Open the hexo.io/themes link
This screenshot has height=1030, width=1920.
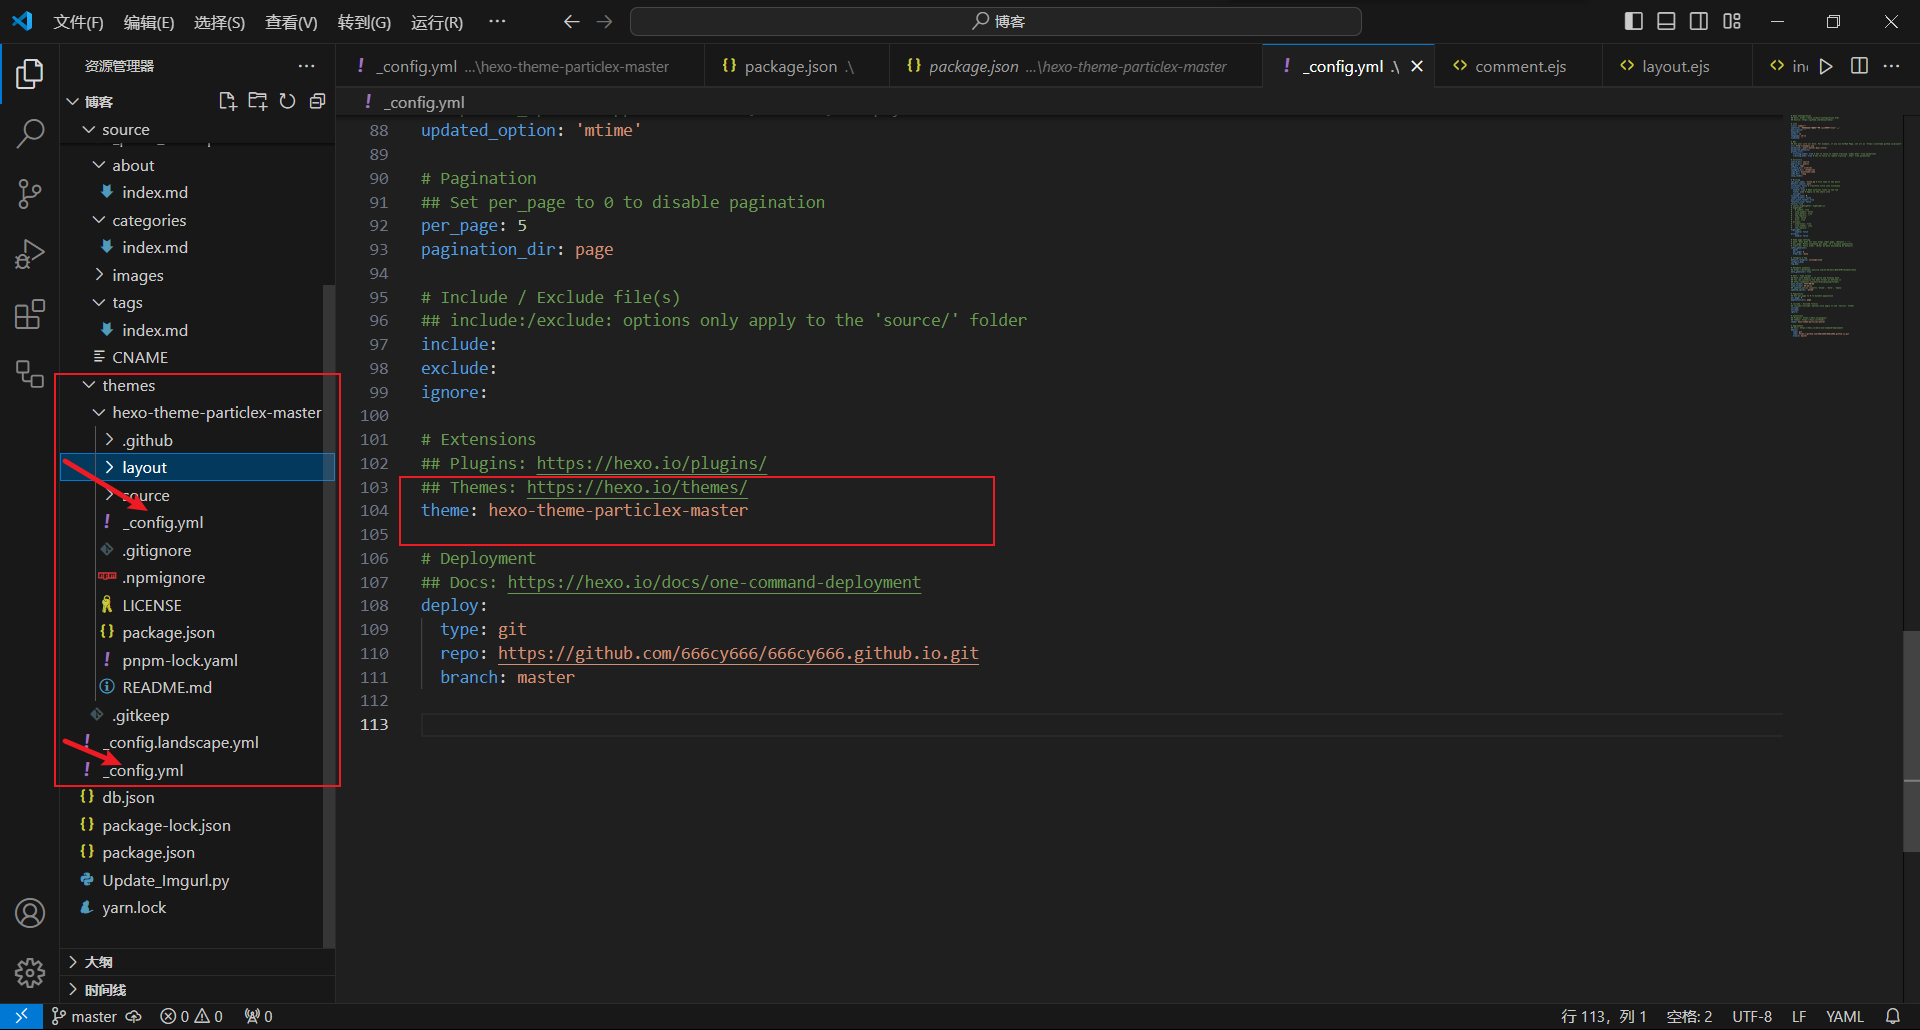pyautogui.click(x=637, y=487)
